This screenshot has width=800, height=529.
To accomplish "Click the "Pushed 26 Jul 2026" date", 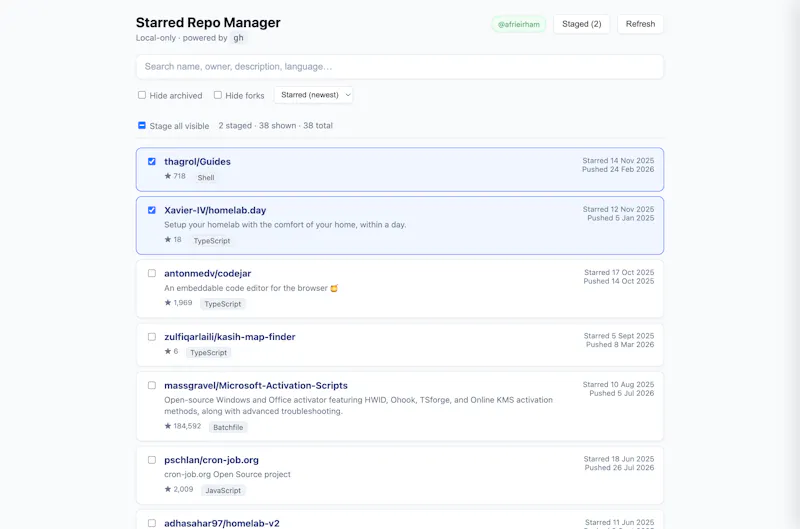I will 619,468.
